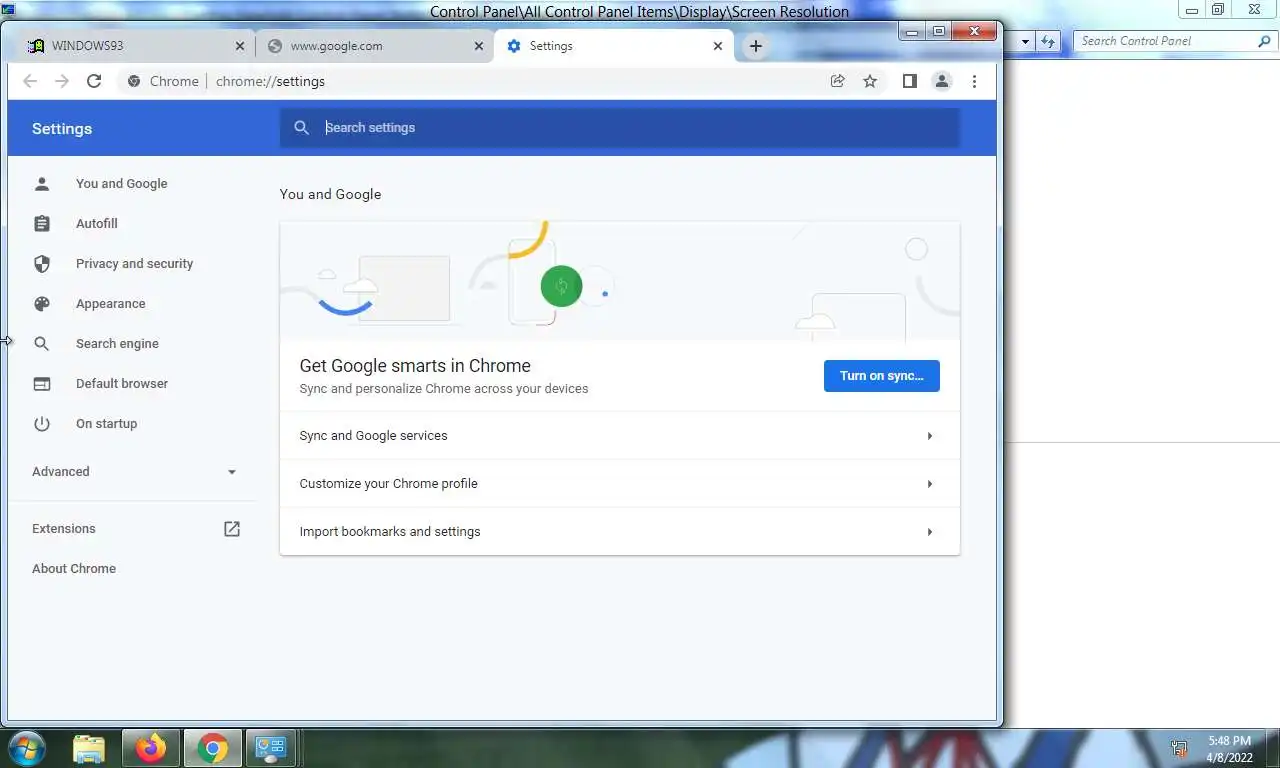Click refresh button in Control Panel window
1280x768 pixels.
[1047, 41]
